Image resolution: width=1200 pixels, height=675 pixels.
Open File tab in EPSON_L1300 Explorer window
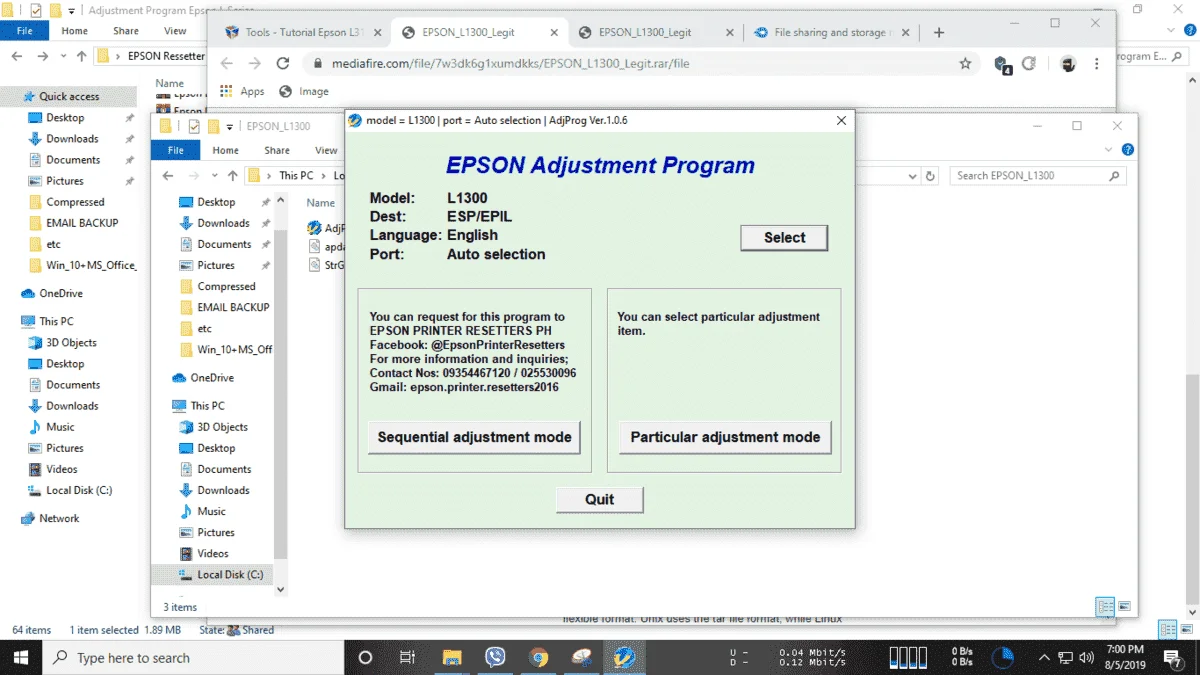click(176, 150)
